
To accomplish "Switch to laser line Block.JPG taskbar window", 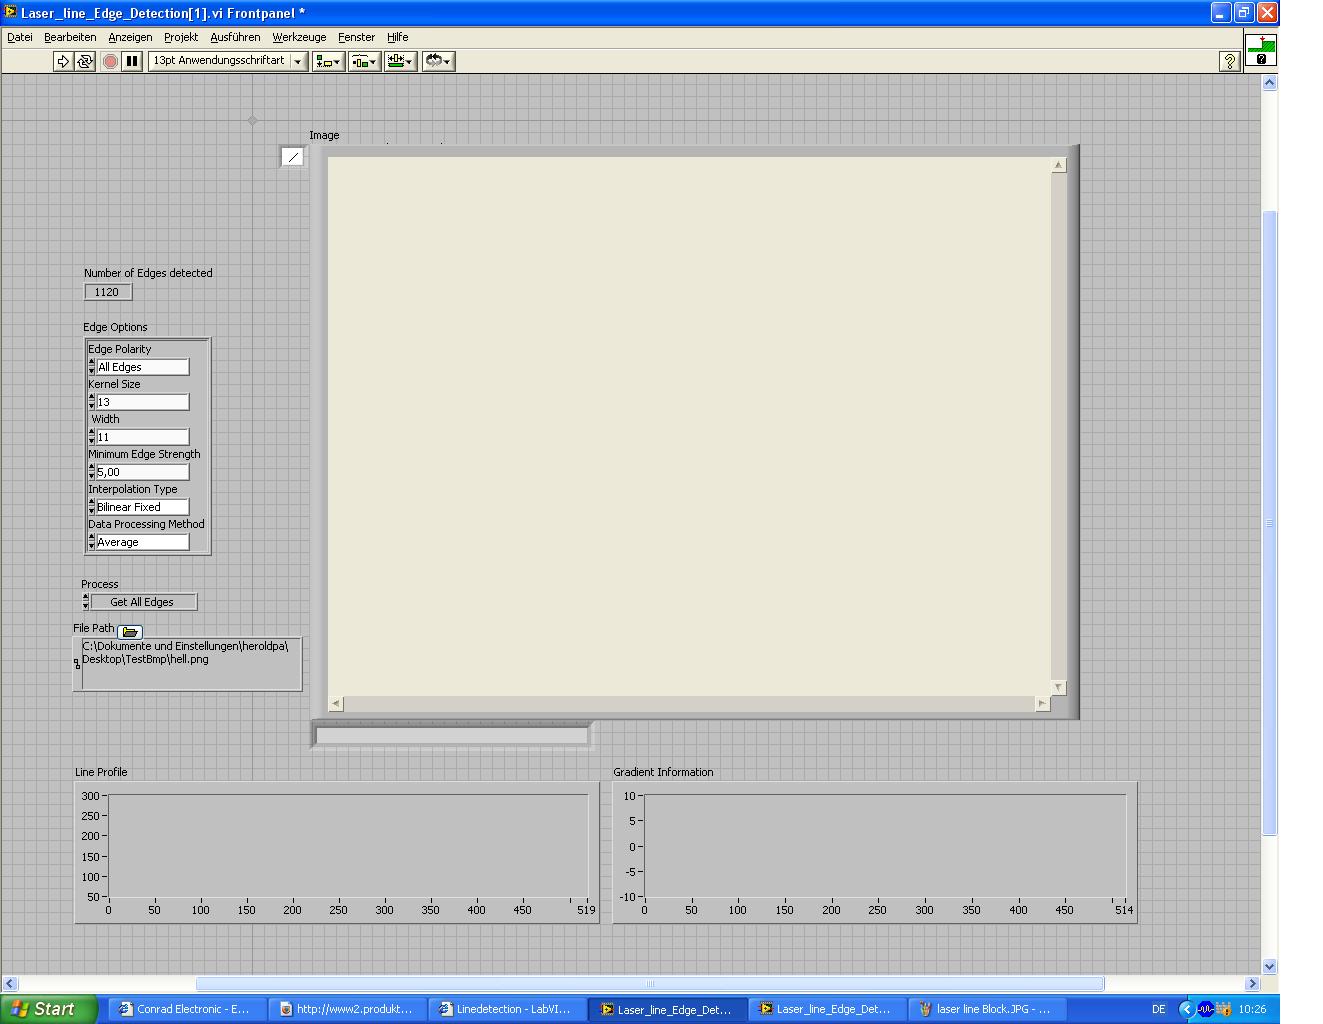I will click(986, 1009).
